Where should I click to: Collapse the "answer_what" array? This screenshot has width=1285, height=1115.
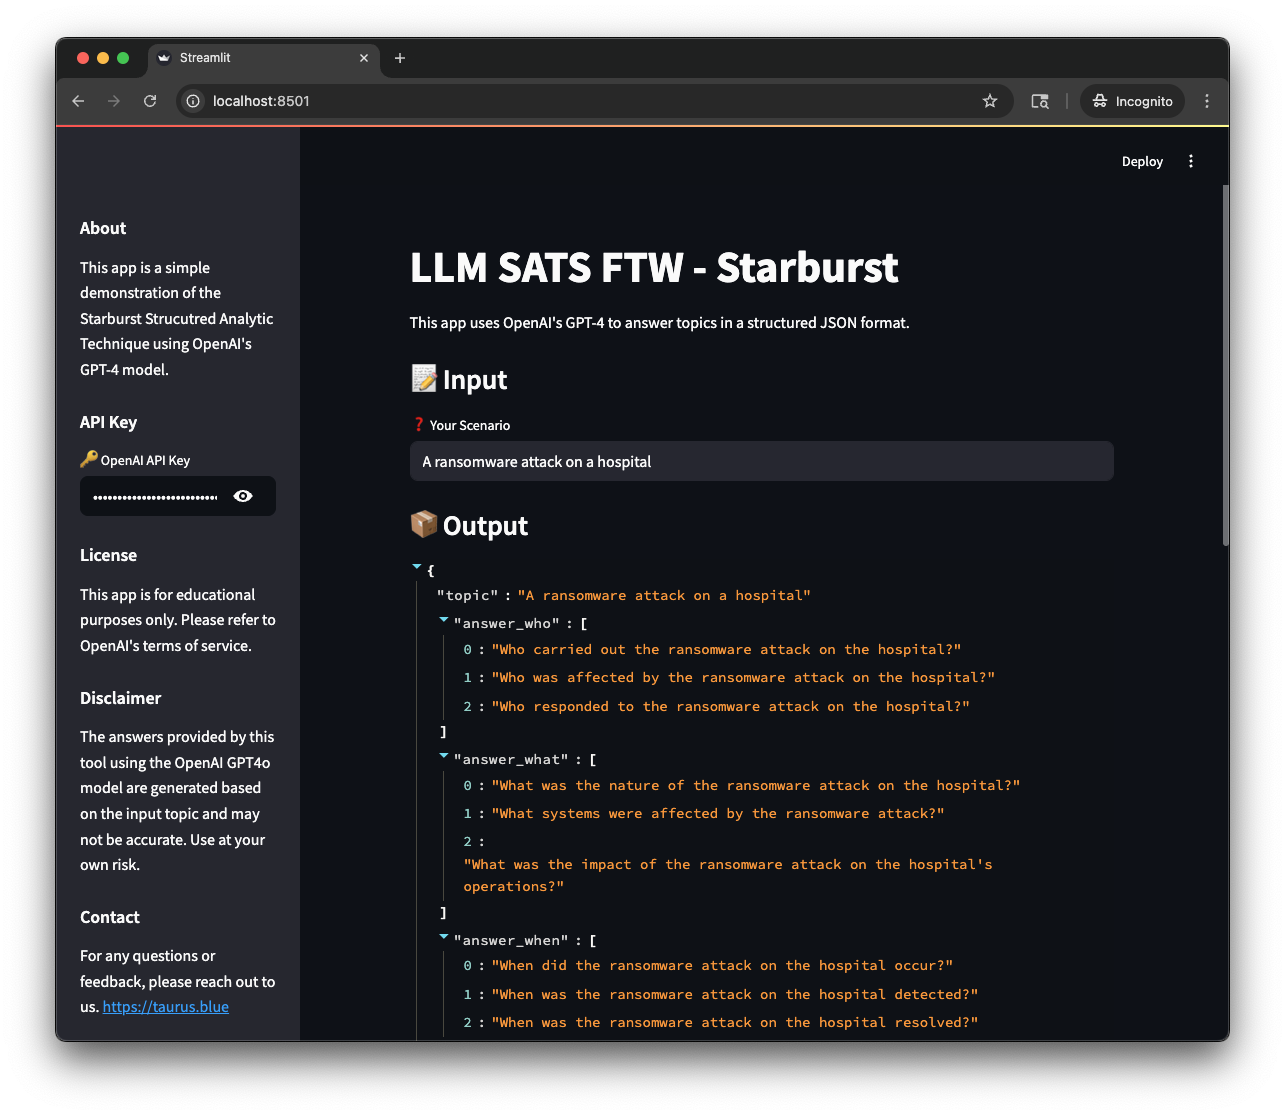point(444,756)
